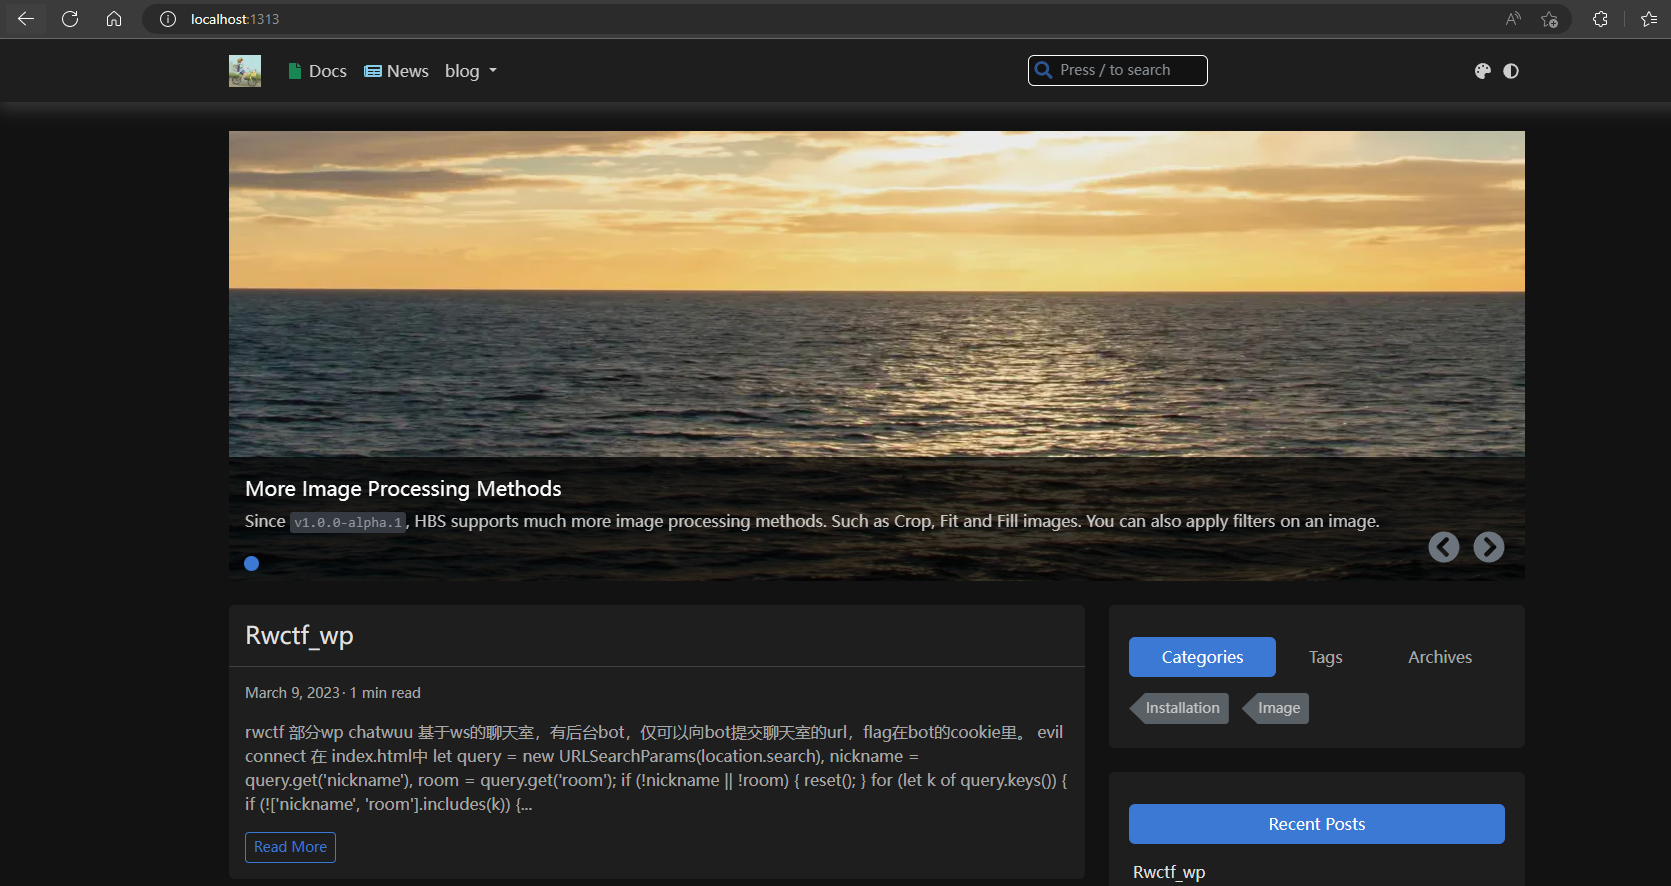Open the News navigation link

(396, 71)
